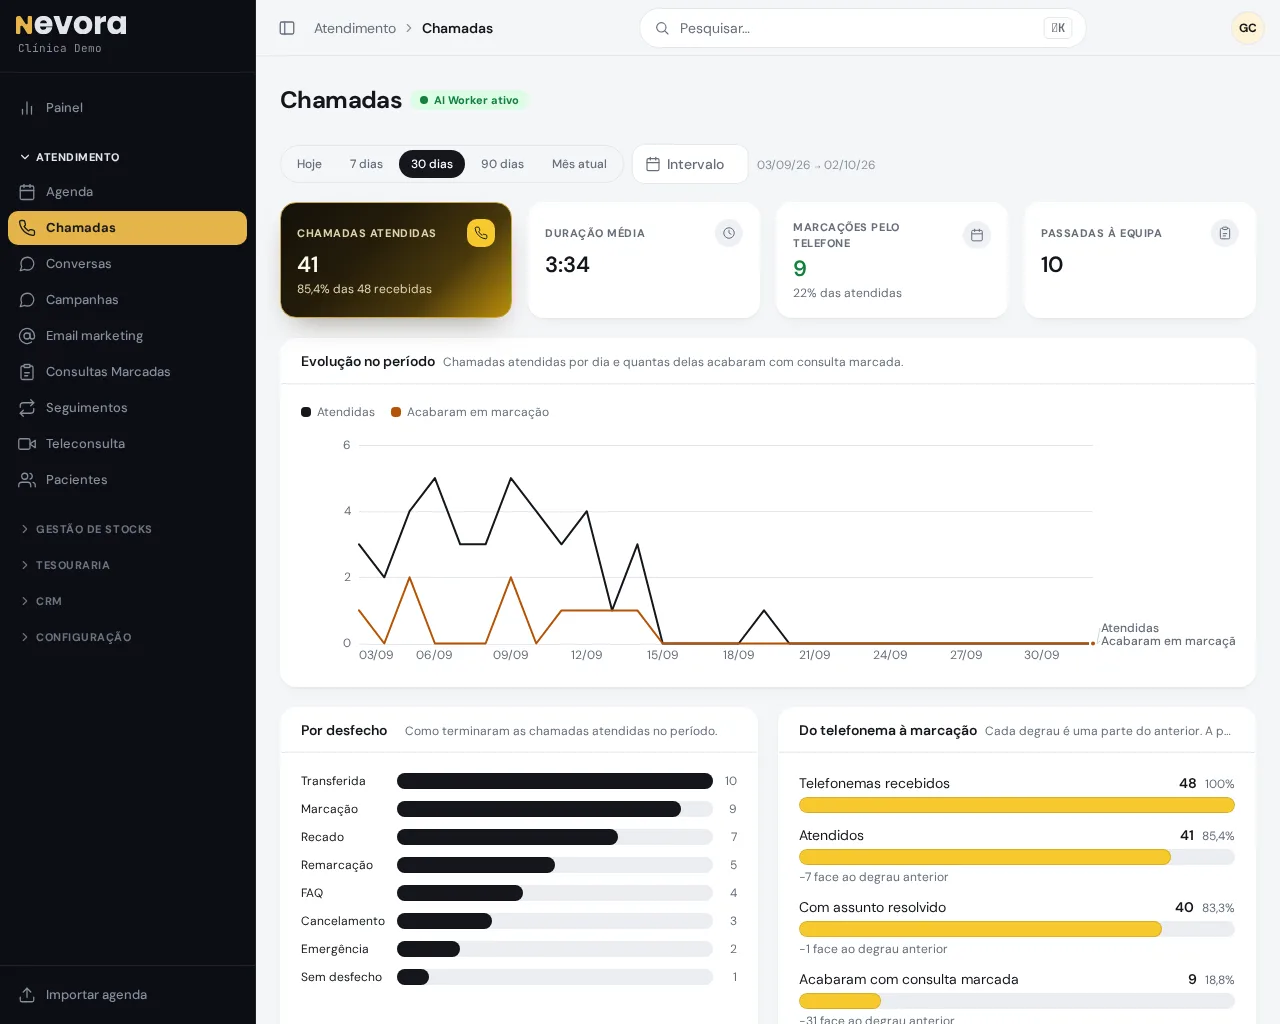This screenshot has height=1024, width=1280.
Task: Click the phone icon on Chamadas atendidas card
Action: point(481,233)
